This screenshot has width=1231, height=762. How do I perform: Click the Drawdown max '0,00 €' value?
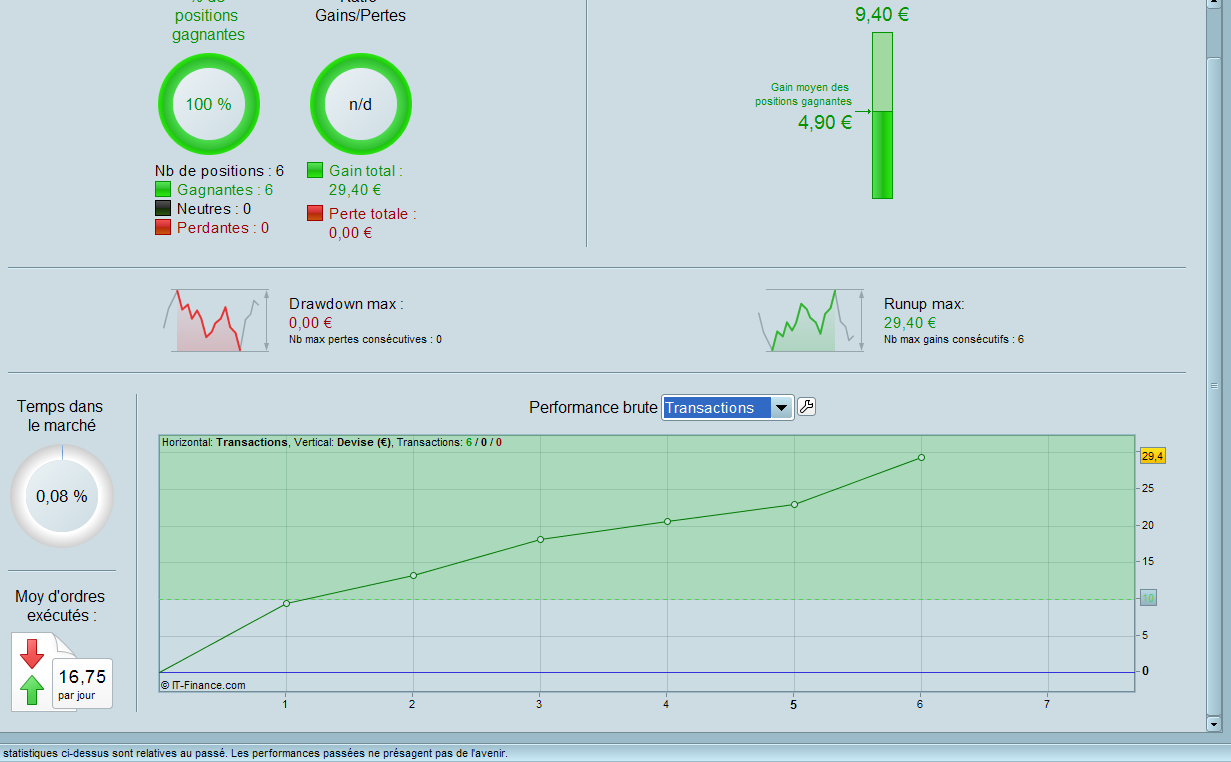click(310, 323)
